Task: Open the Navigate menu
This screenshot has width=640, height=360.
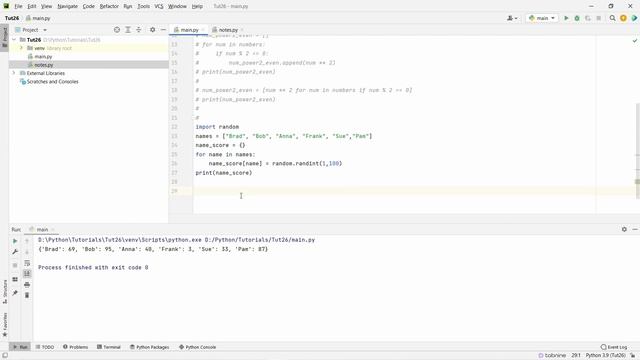Action: click(x=67, y=6)
